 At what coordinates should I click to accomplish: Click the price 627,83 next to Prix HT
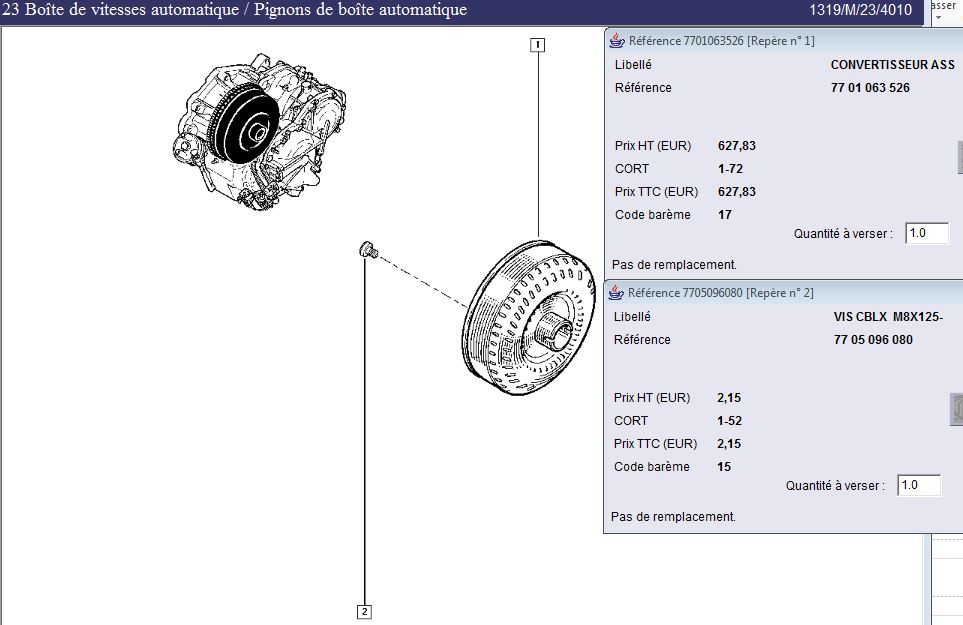tap(737, 146)
